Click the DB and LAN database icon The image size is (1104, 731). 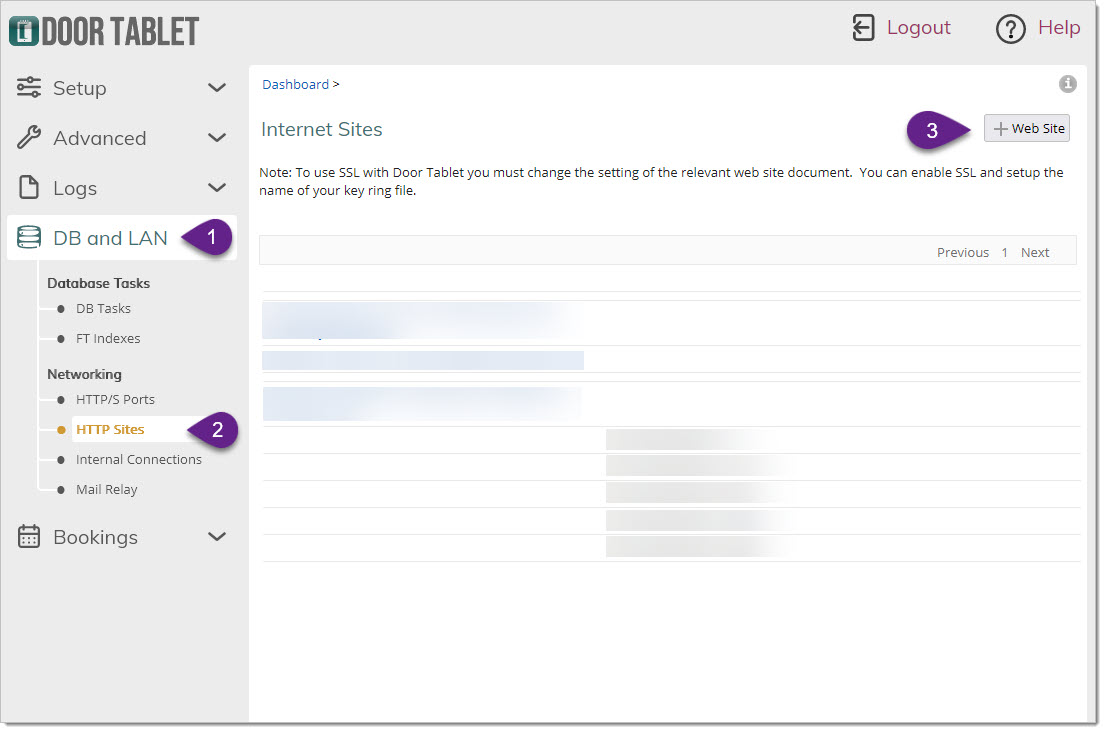point(29,238)
